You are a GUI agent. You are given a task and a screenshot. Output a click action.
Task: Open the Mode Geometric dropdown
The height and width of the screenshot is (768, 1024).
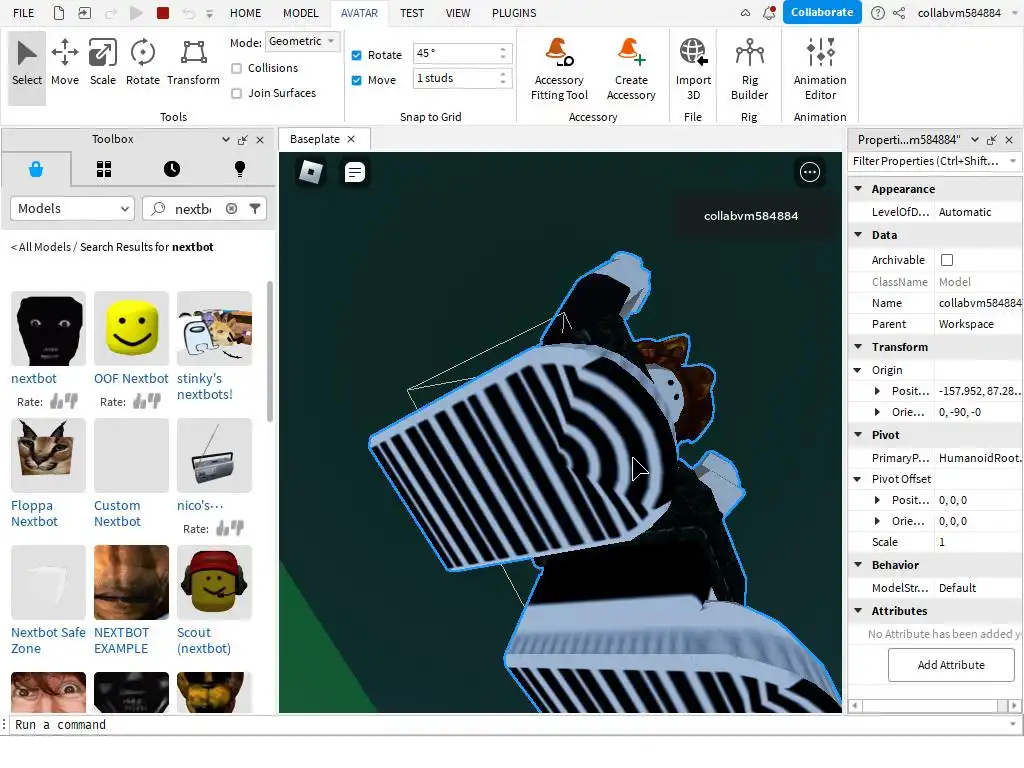pyautogui.click(x=302, y=41)
